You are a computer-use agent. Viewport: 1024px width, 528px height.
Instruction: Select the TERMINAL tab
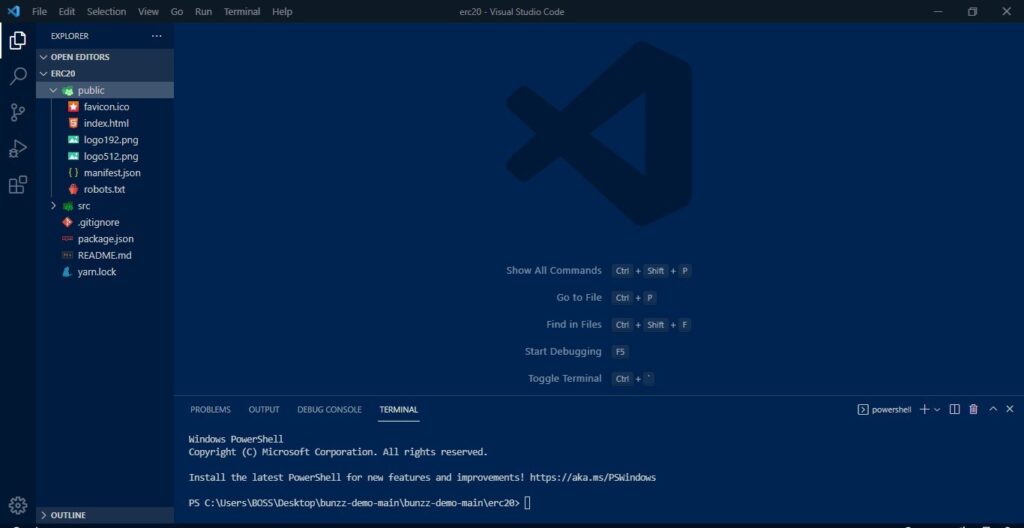[x=398, y=410]
